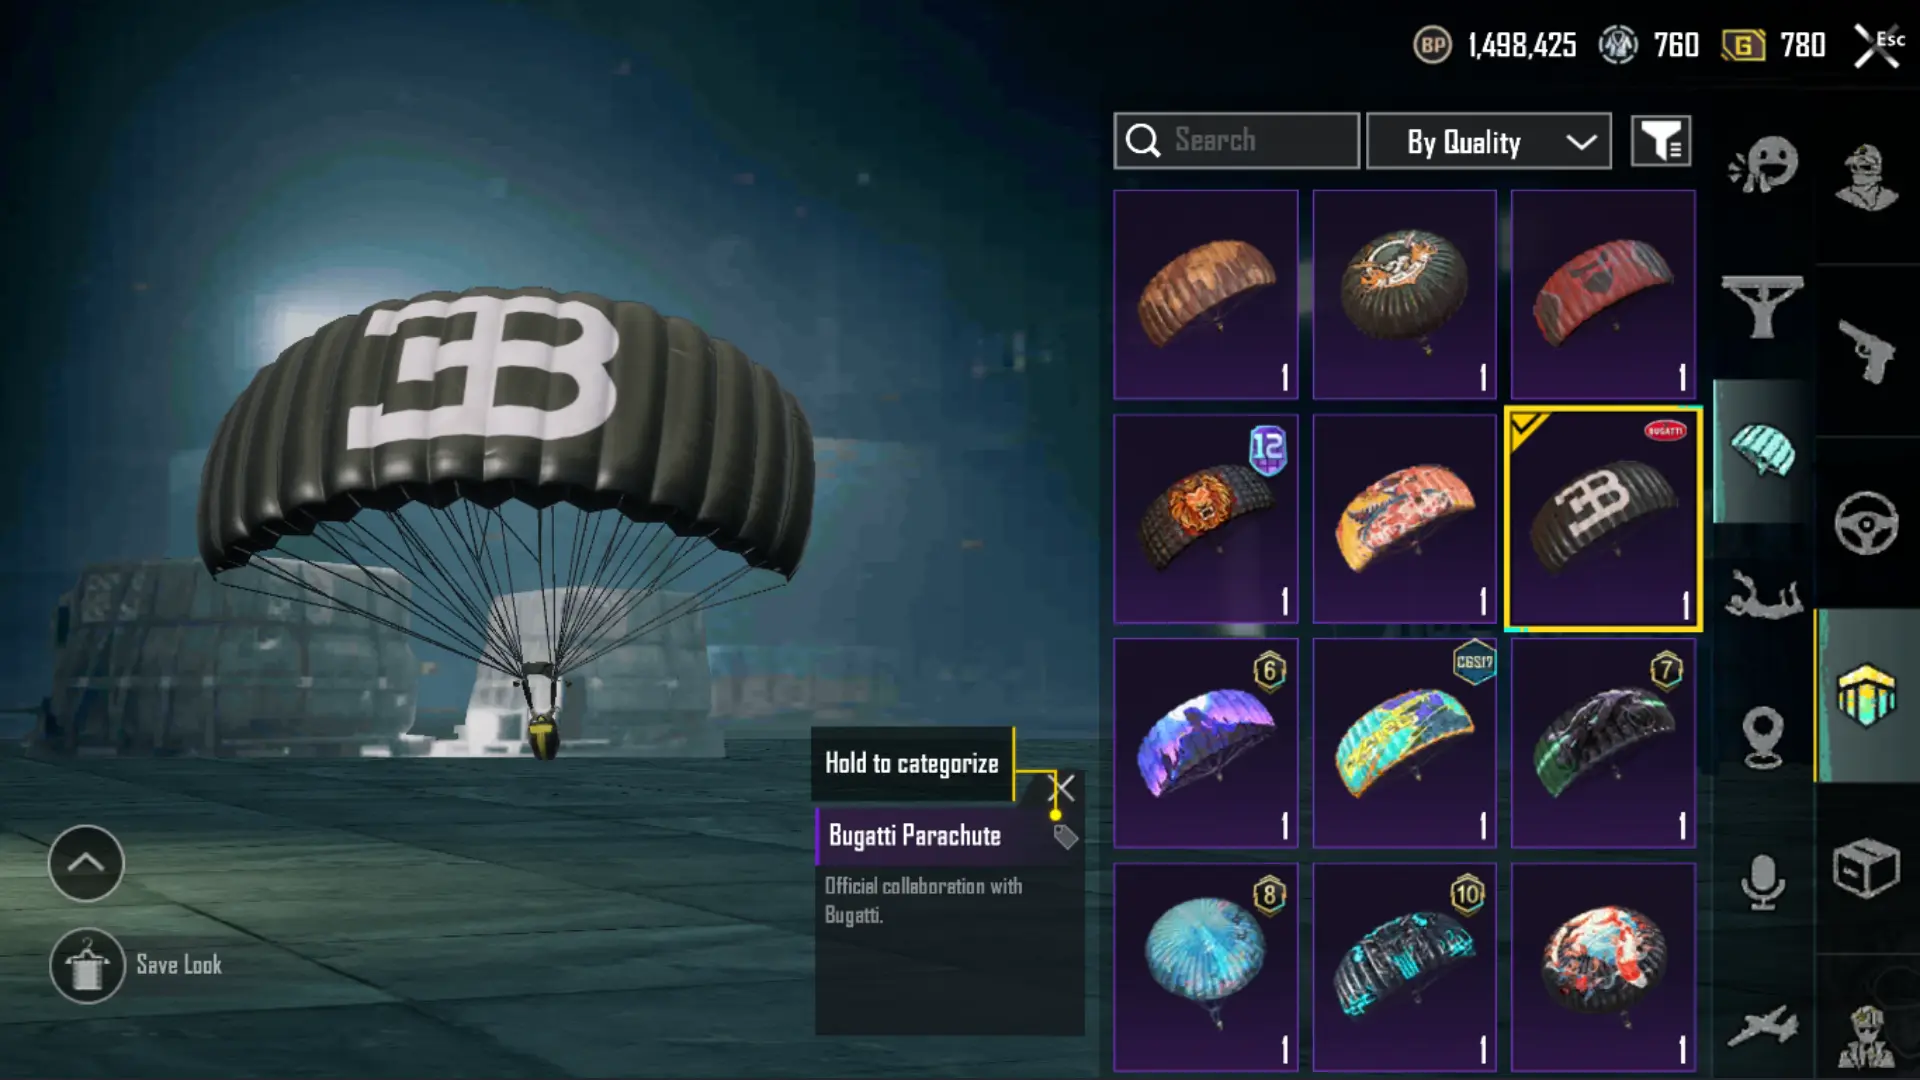
Task: Click Save Look button
Action: click(x=137, y=965)
